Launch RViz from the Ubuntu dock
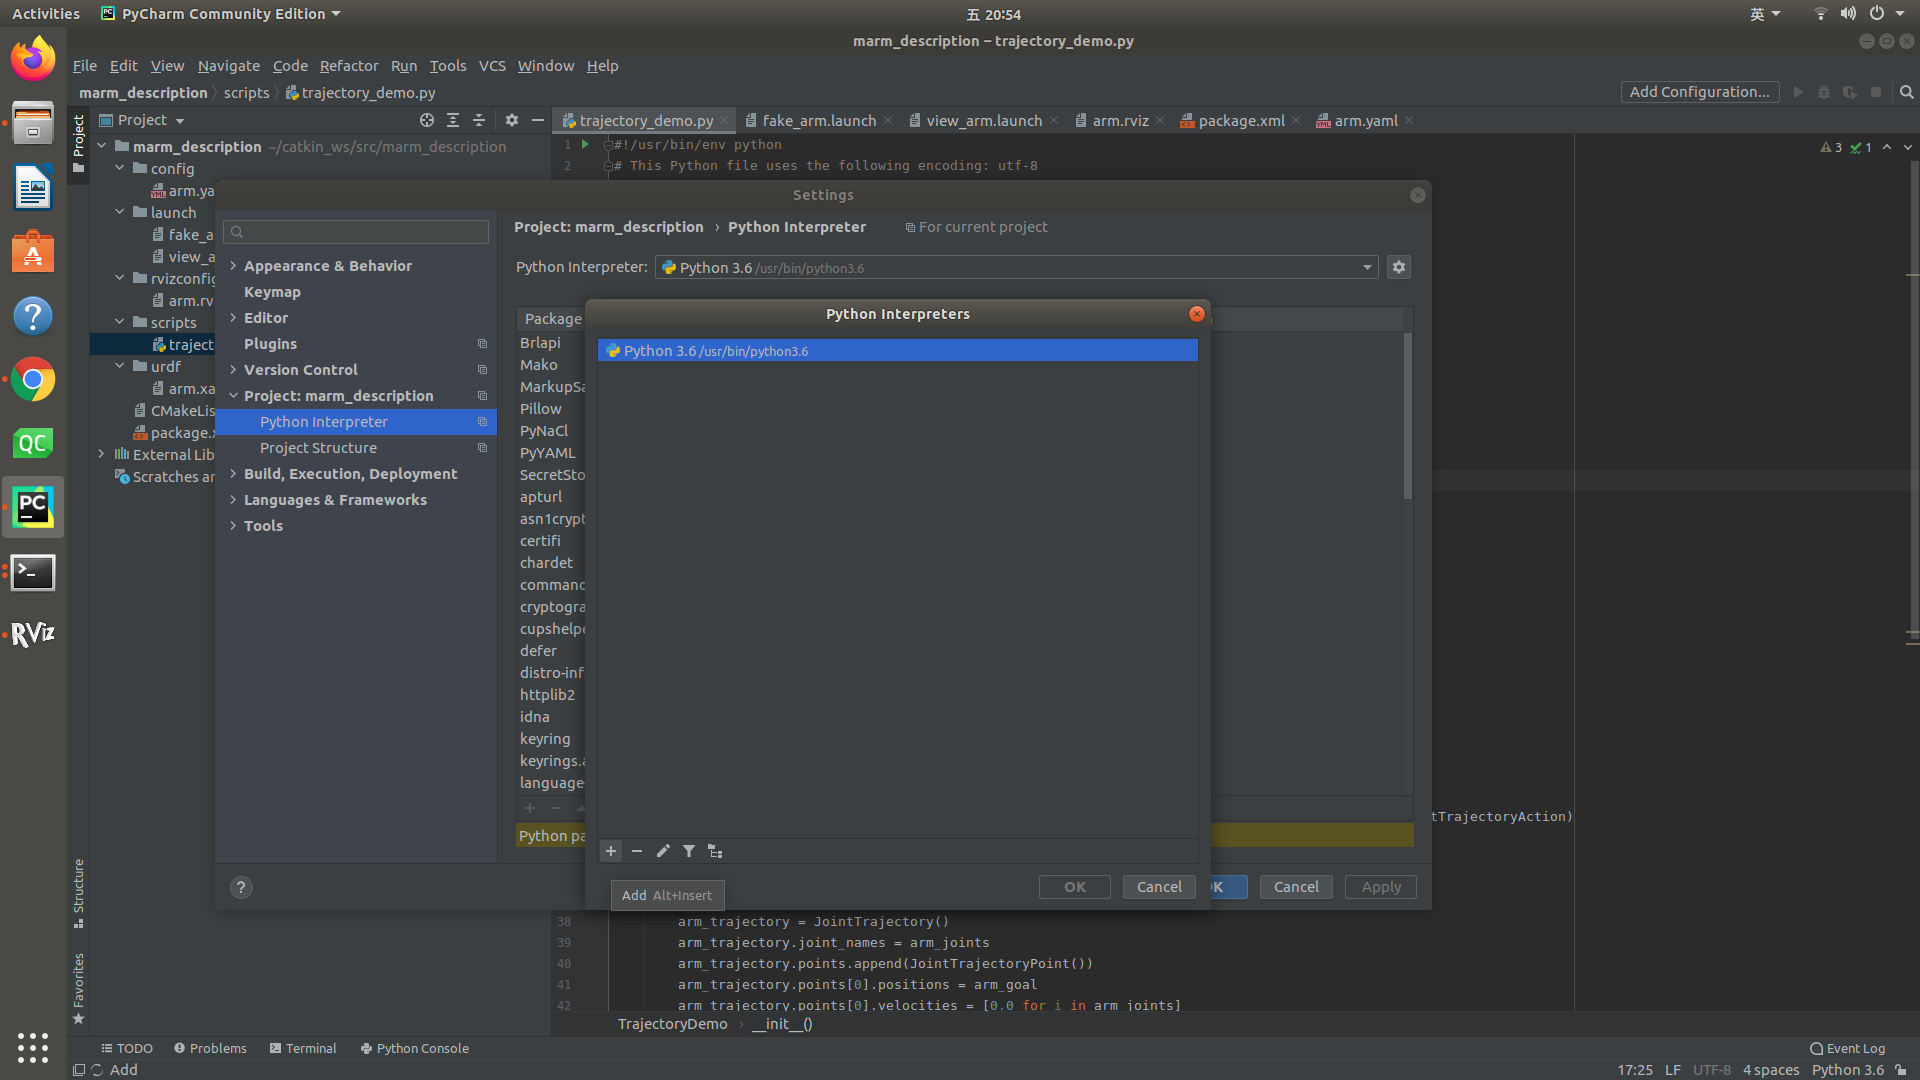Screen dimensions: 1920x1080 [33, 634]
